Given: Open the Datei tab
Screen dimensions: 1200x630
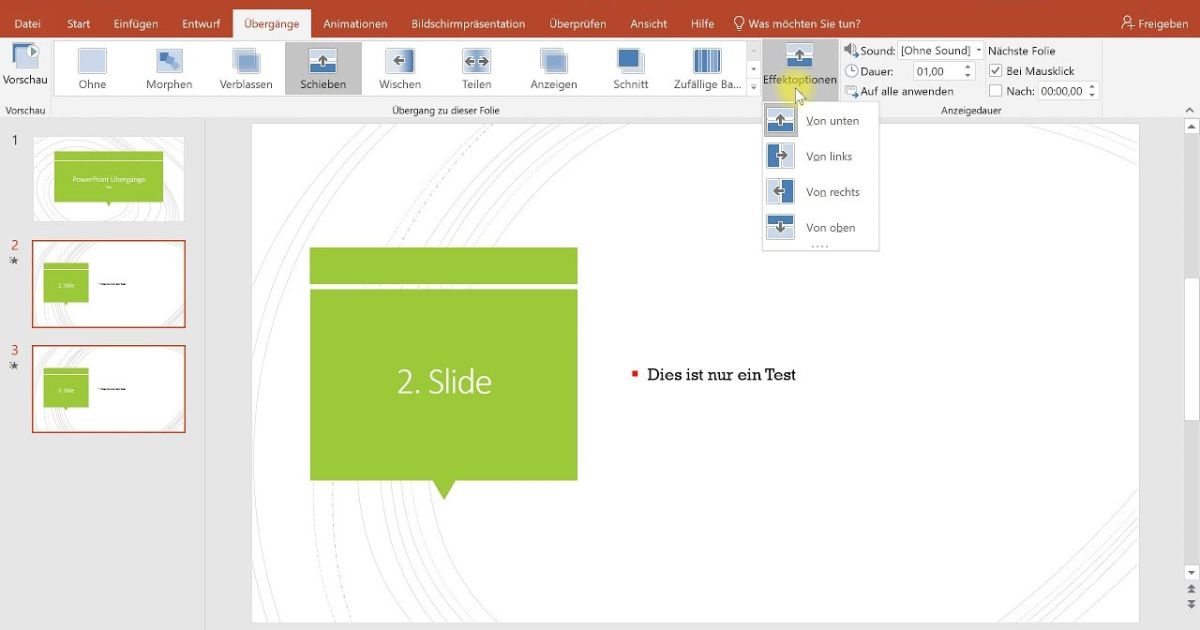Looking at the screenshot, I should click(x=28, y=23).
